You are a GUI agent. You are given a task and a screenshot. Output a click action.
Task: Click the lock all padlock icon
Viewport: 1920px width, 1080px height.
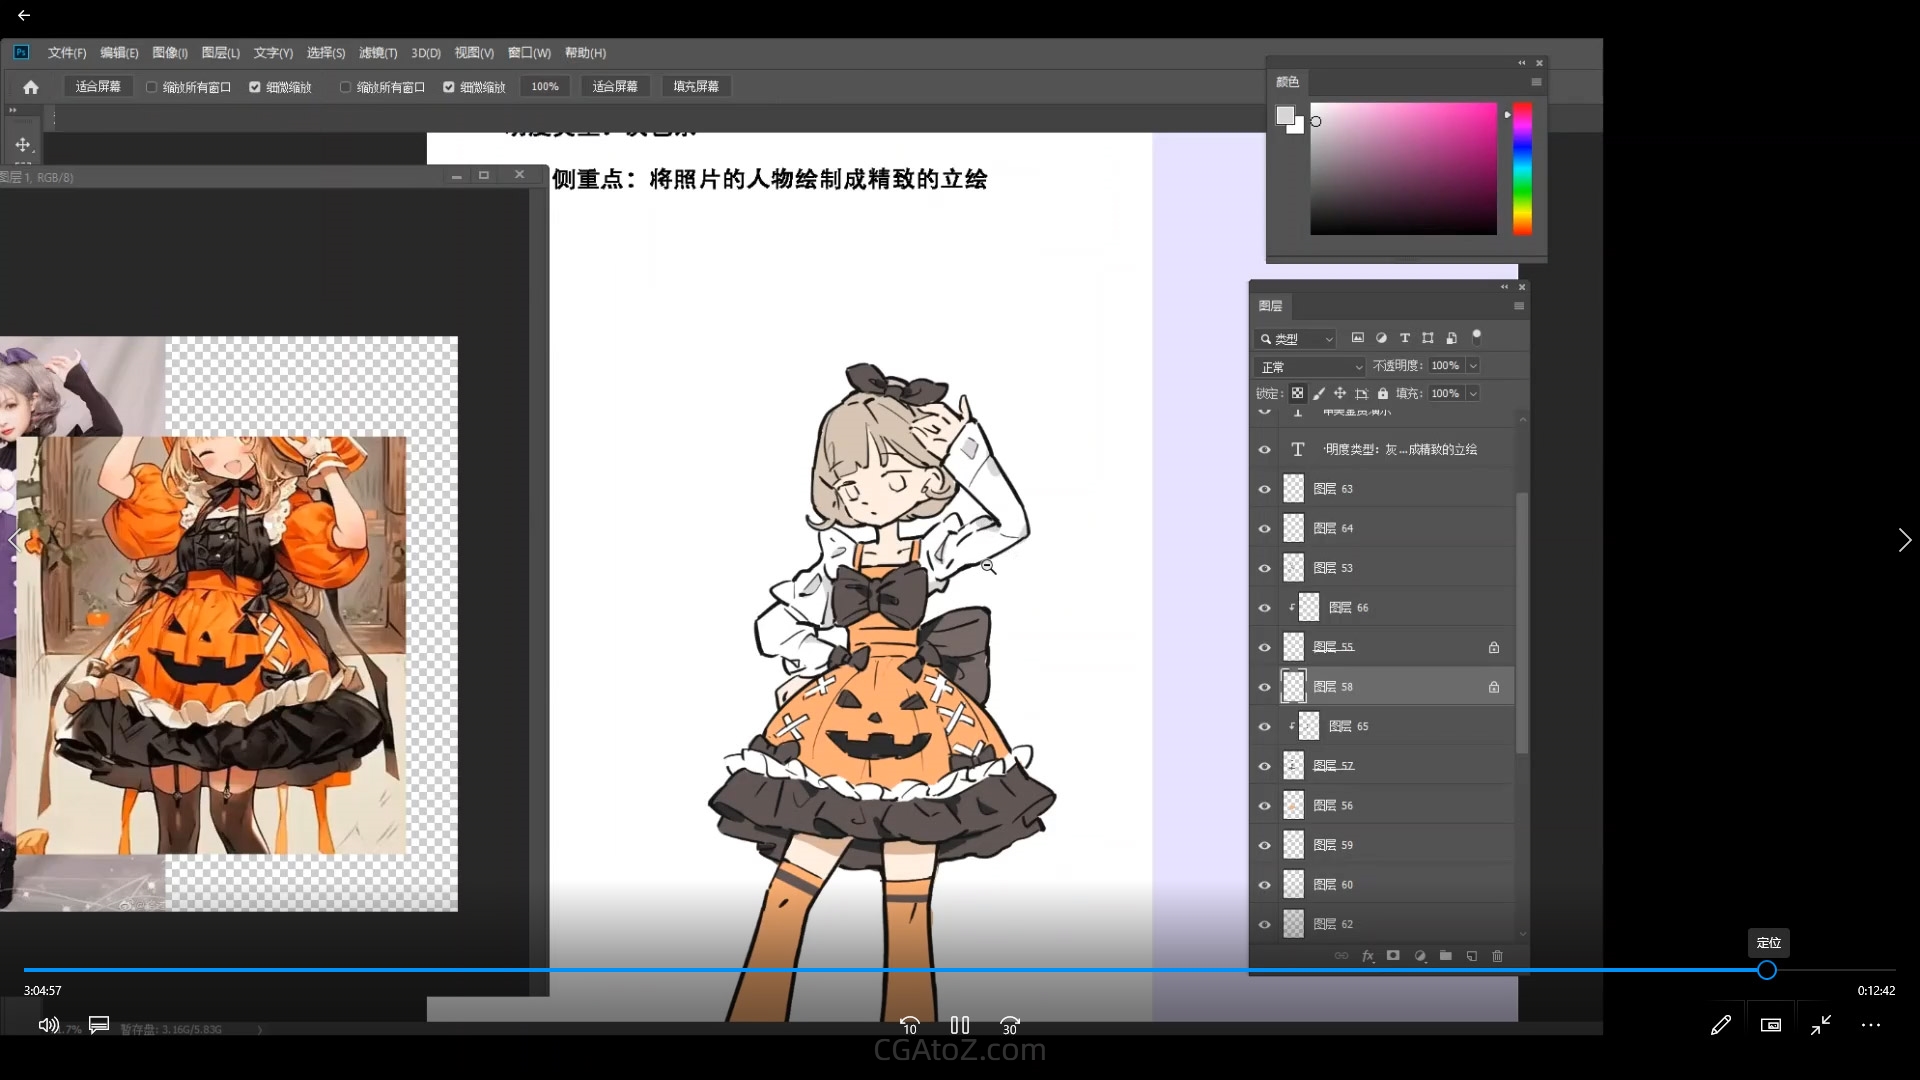coord(1383,394)
